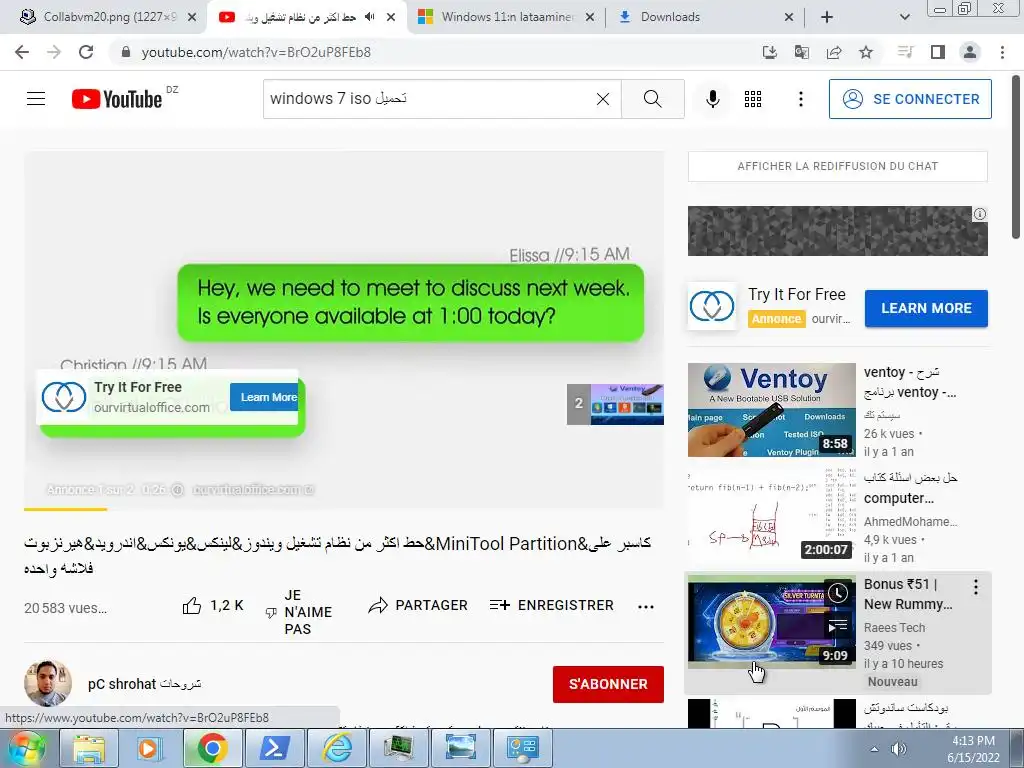Open more actions ellipsis under video

point(646,607)
